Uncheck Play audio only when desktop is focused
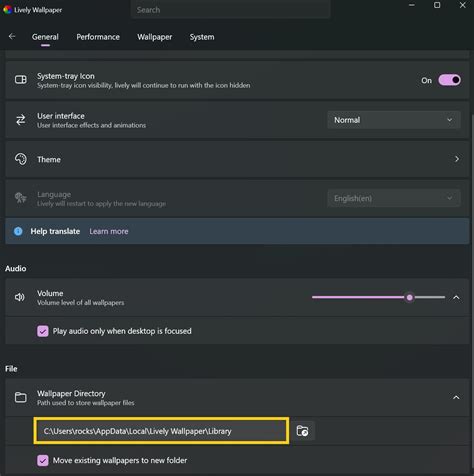The image size is (474, 476). pos(43,331)
